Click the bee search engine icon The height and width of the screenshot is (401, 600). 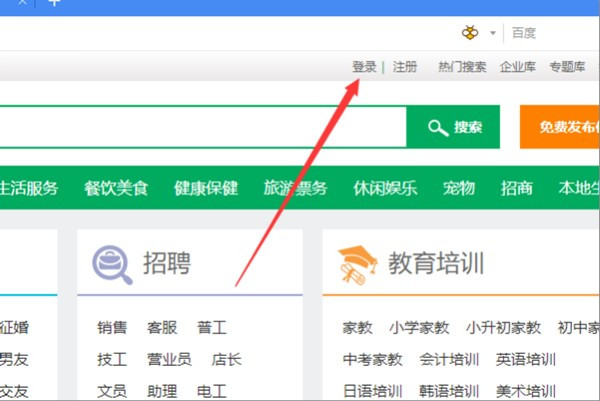click(x=470, y=33)
